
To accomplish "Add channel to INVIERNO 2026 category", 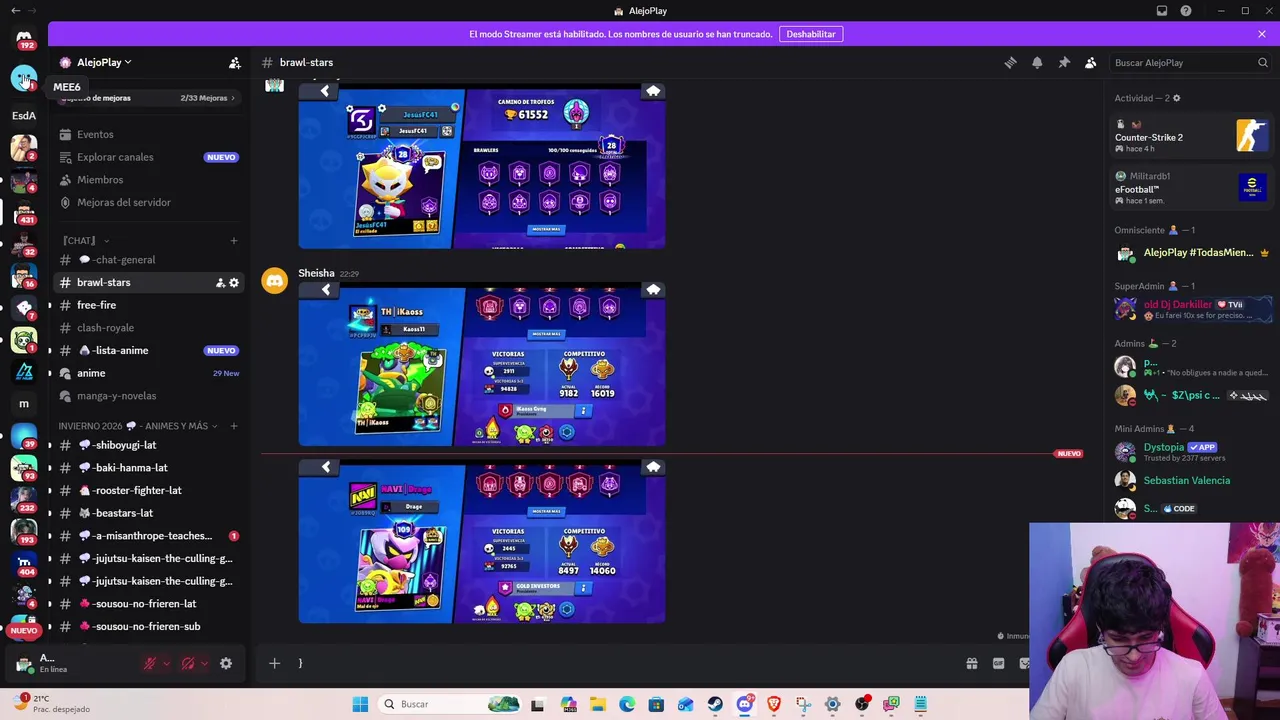I will [234, 426].
